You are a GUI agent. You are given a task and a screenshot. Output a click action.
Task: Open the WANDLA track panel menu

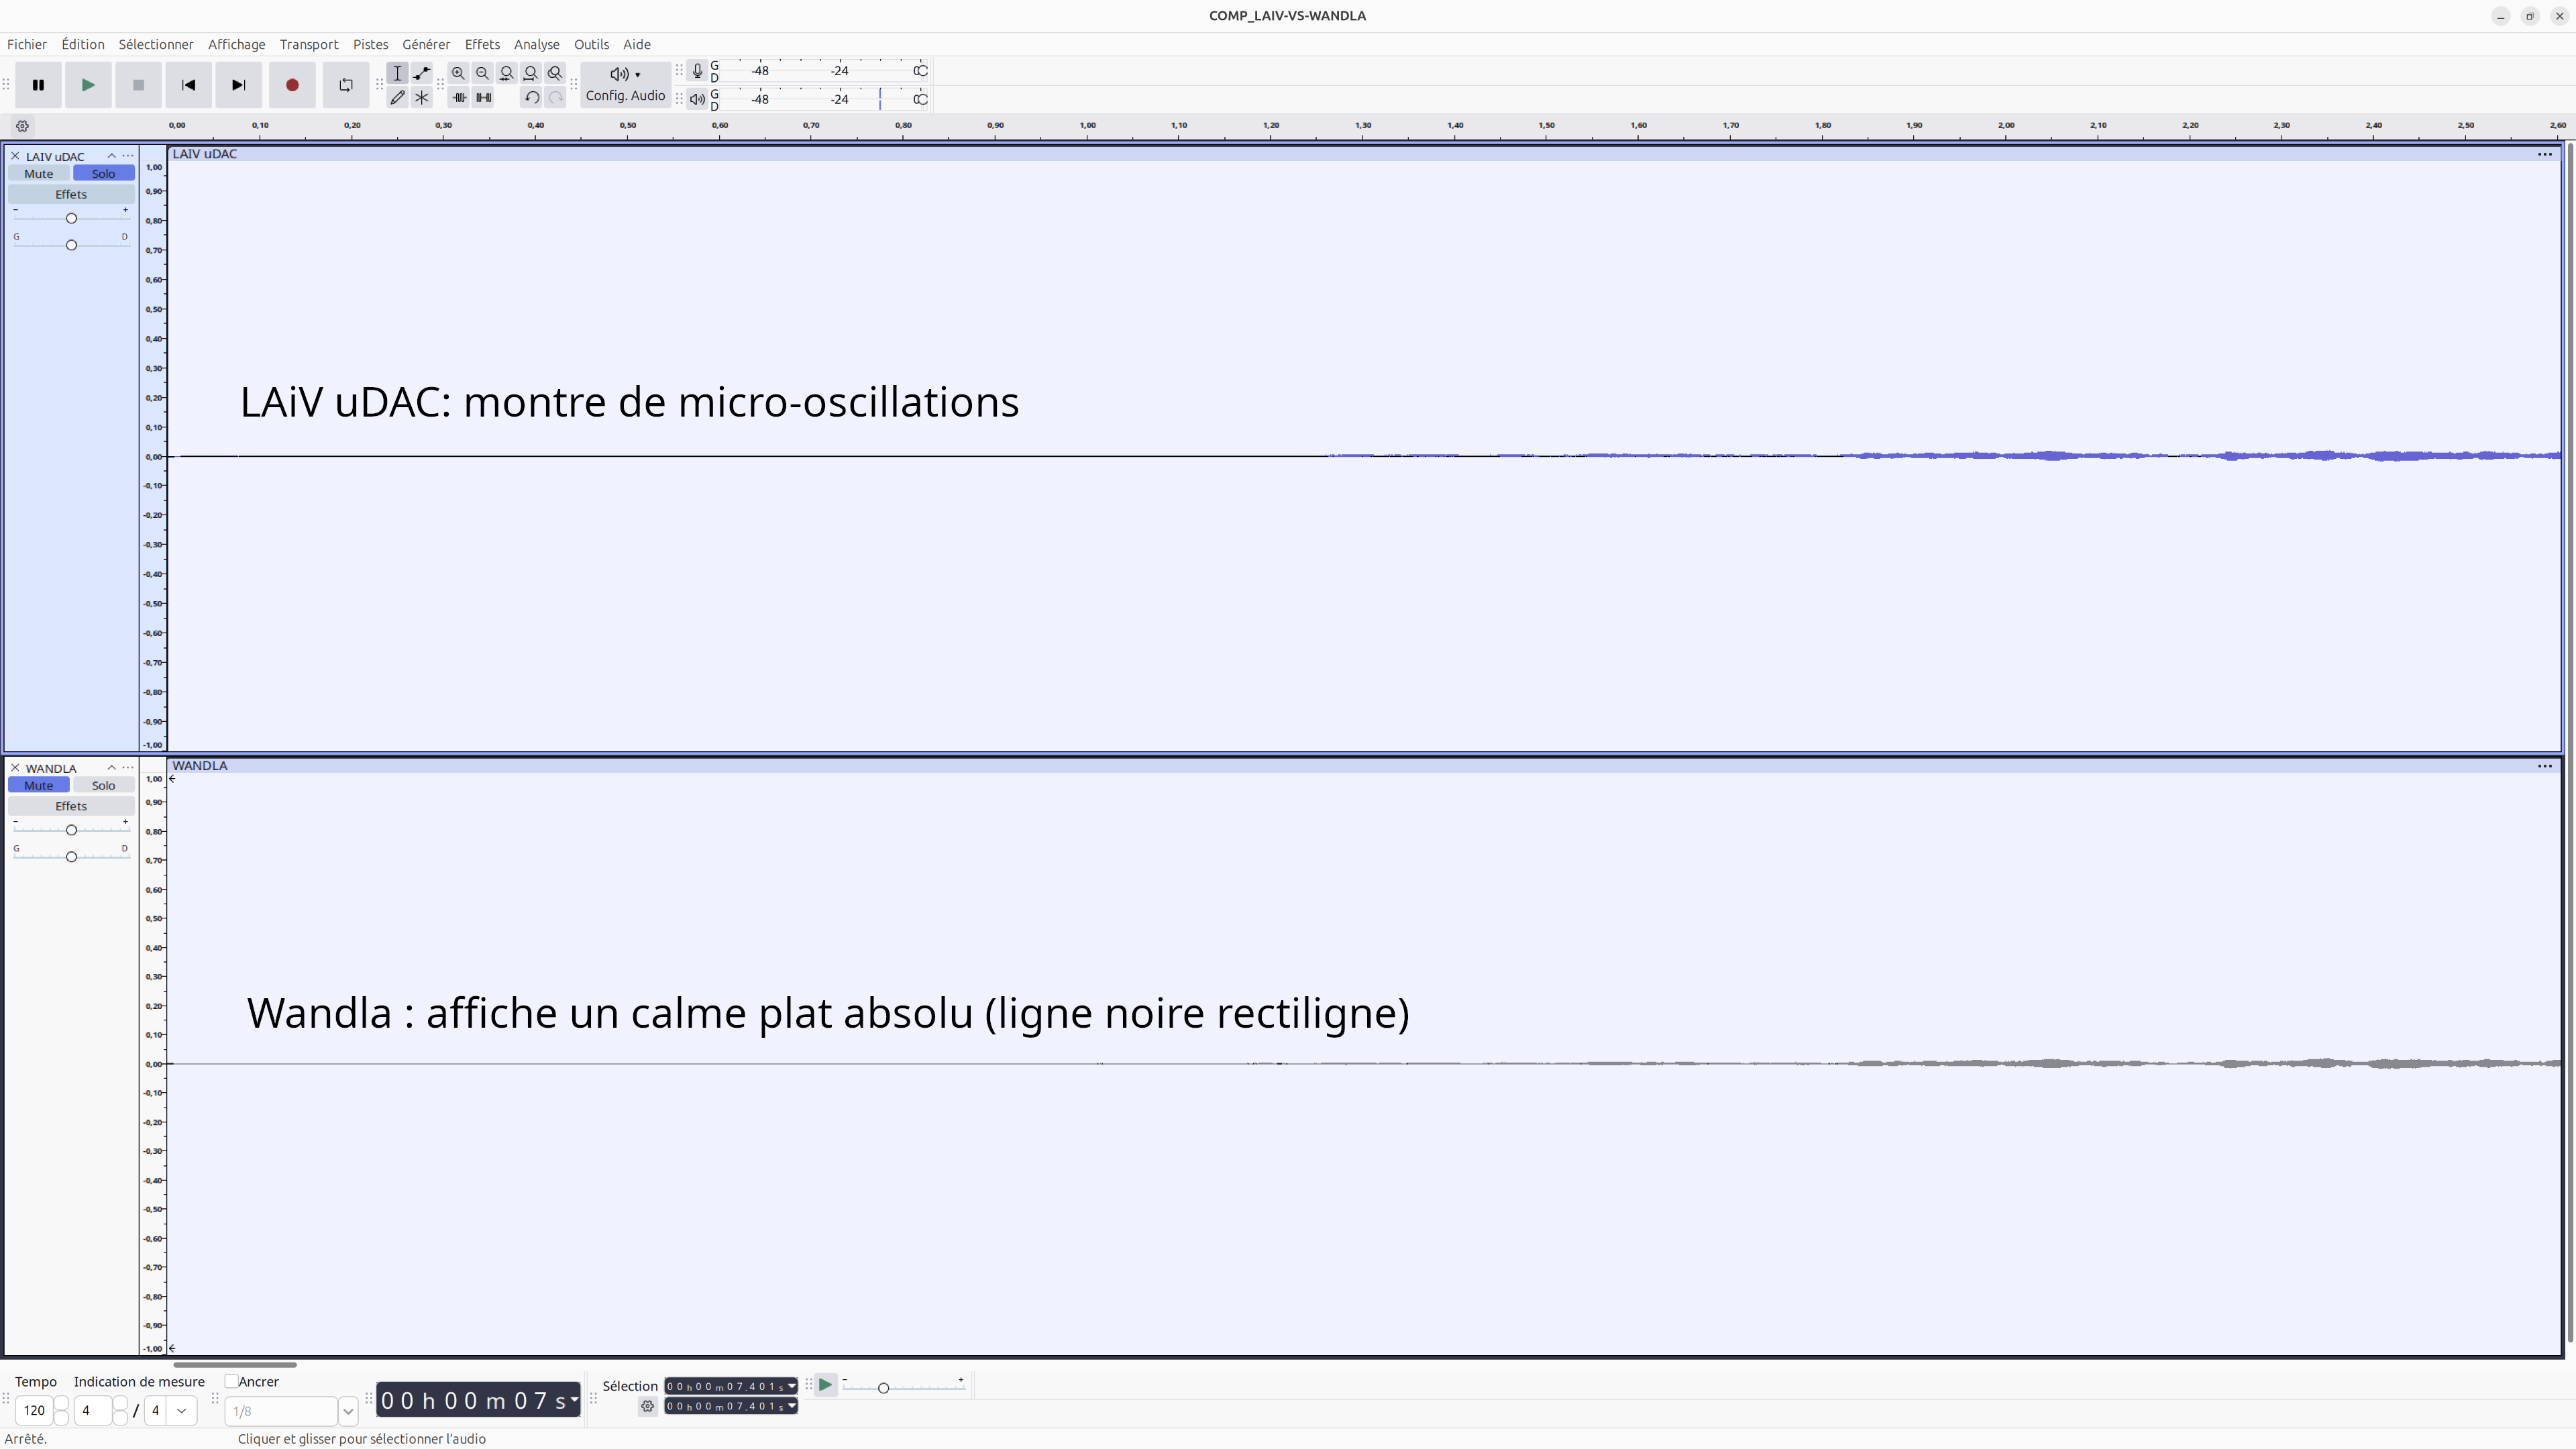128,768
